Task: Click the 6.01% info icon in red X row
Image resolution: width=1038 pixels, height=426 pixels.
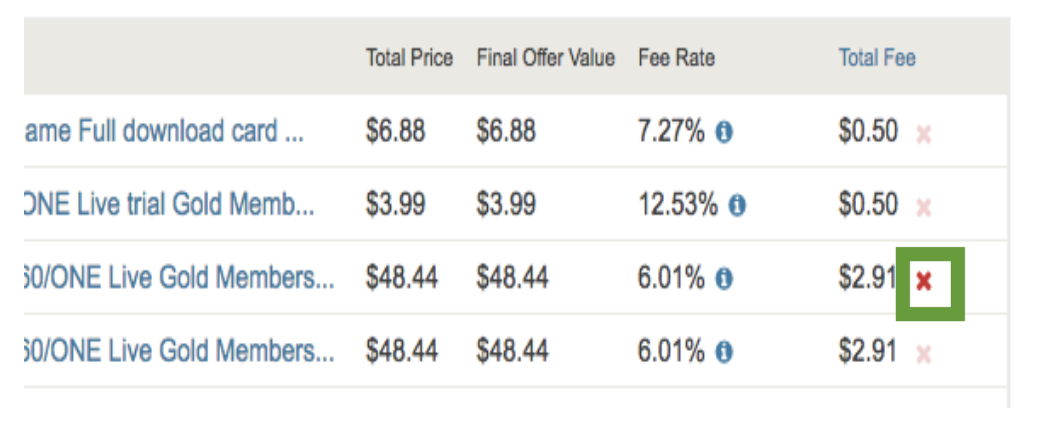Action: point(724,279)
